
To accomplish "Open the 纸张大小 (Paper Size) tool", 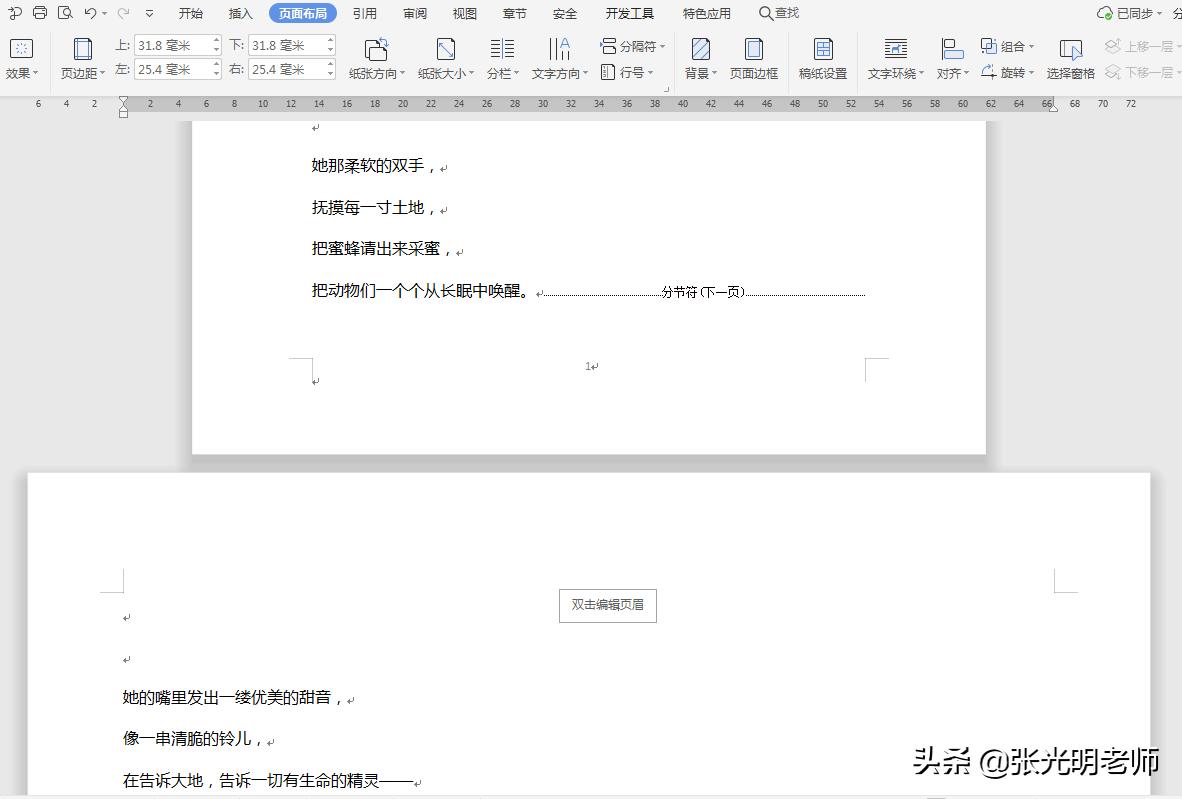I will (444, 57).
